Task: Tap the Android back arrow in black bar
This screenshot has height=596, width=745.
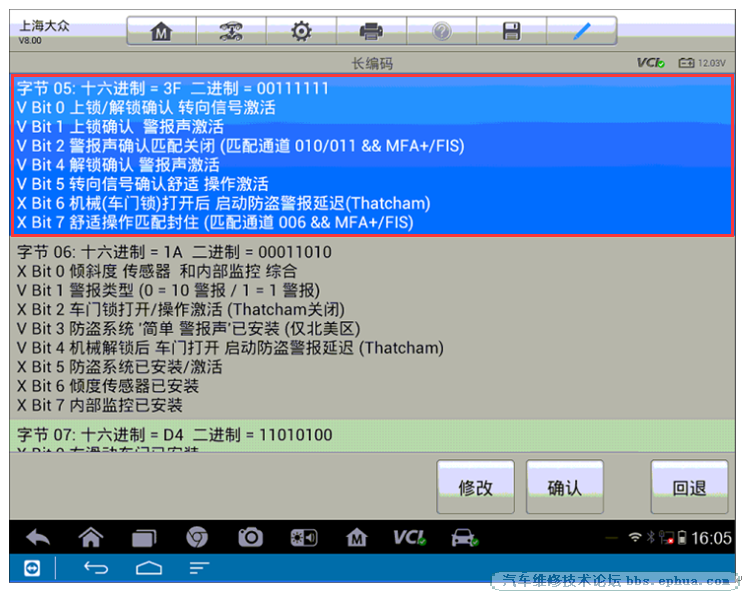Action: pos(38,538)
